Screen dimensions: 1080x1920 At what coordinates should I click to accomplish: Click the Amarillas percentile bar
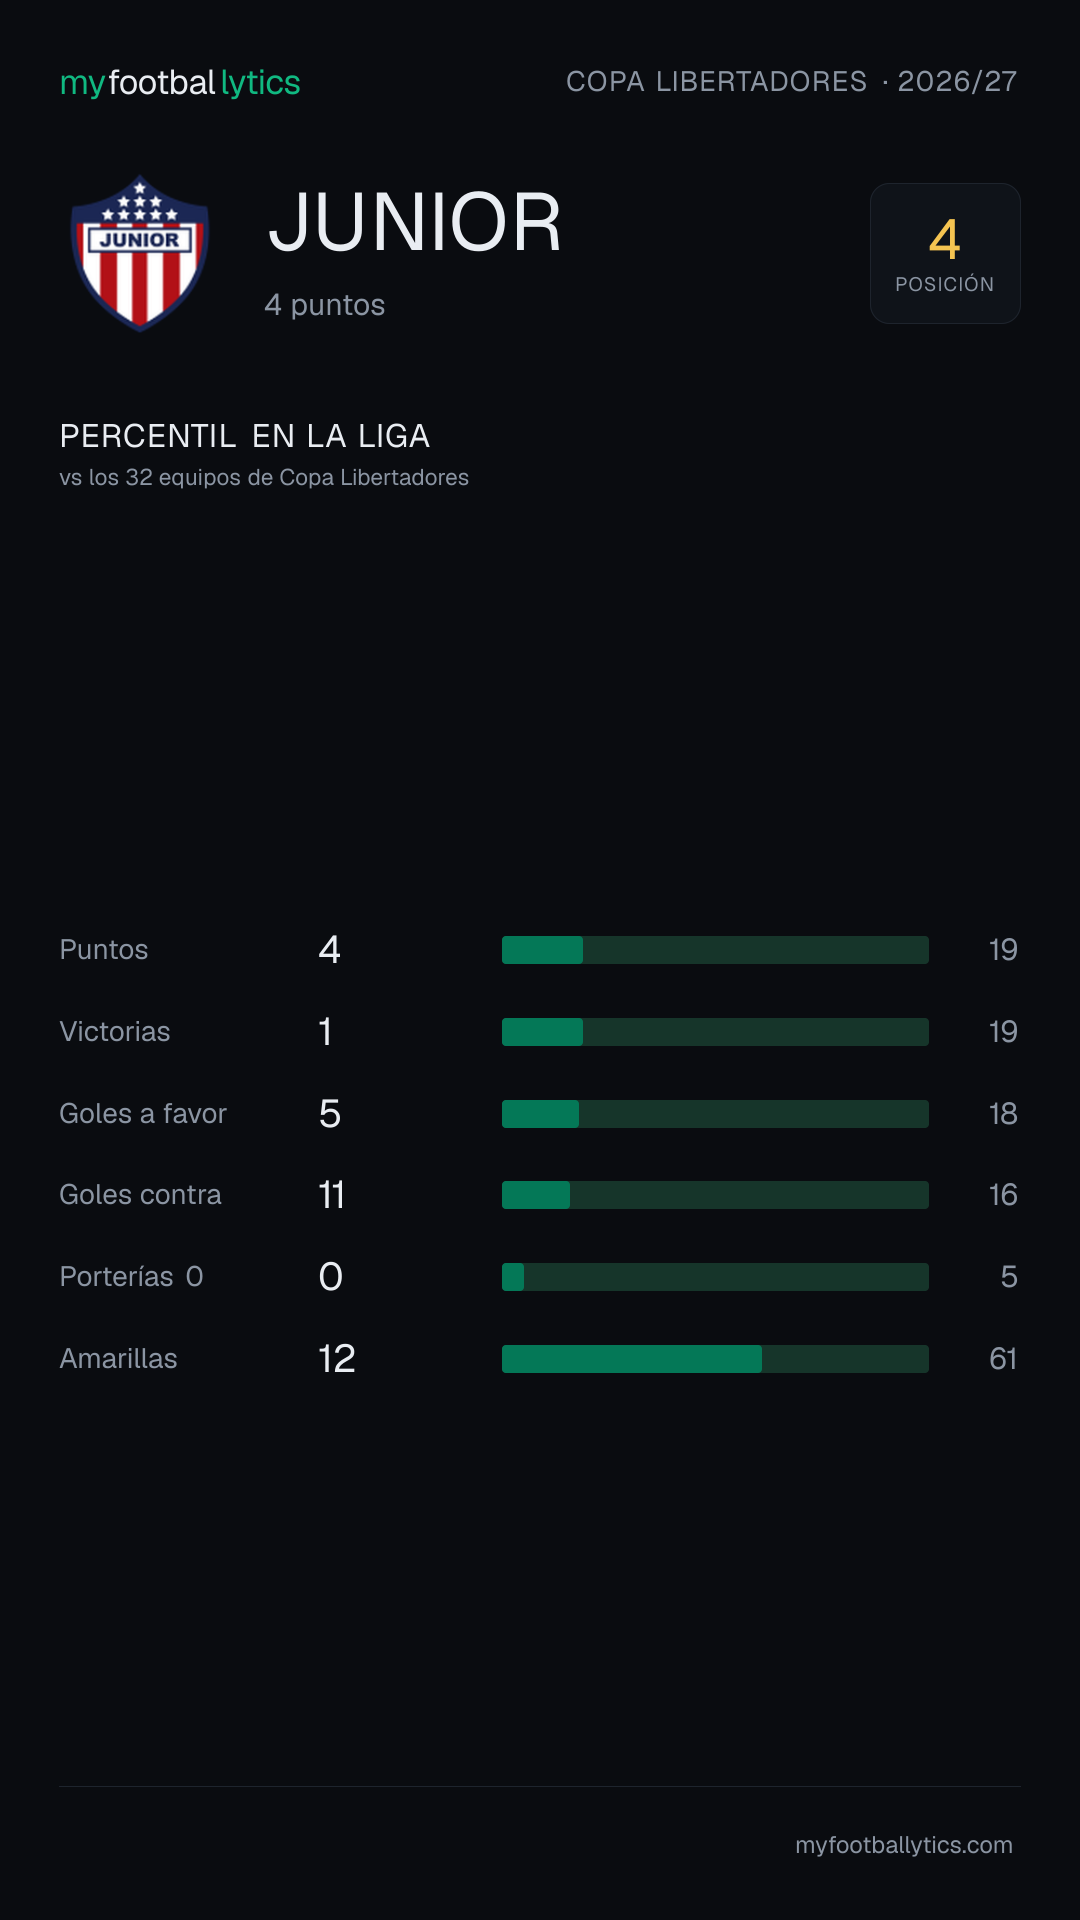(x=715, y=1359)
